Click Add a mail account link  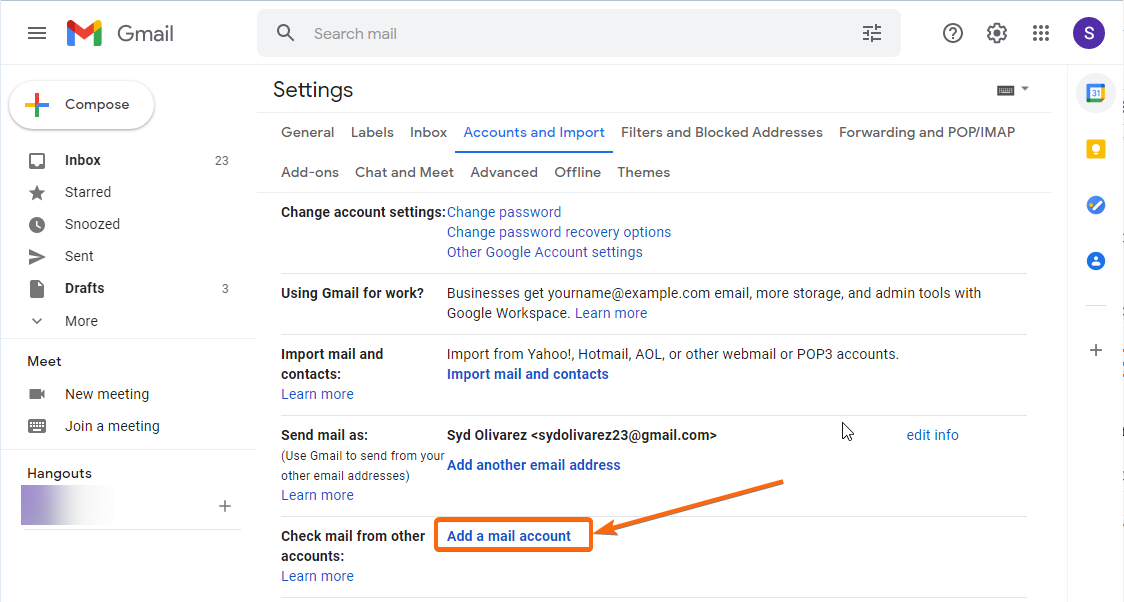pos(509,536)
